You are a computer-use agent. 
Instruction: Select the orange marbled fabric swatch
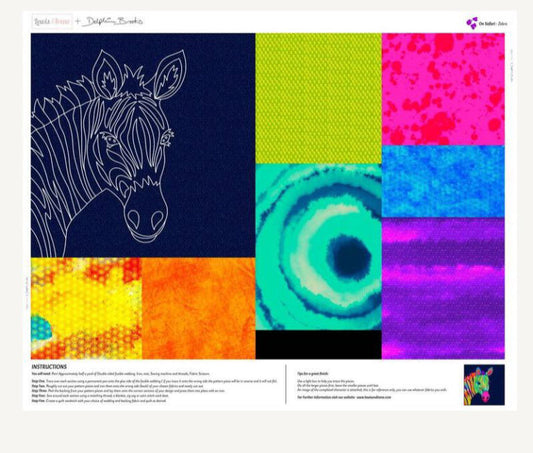(199, 308)
